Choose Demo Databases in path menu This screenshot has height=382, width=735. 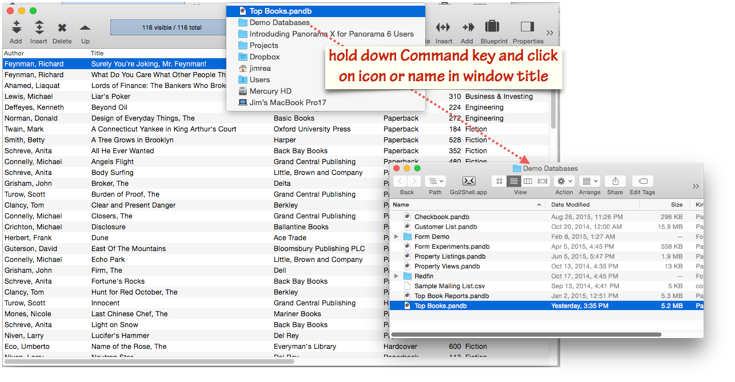pos(326,22)
